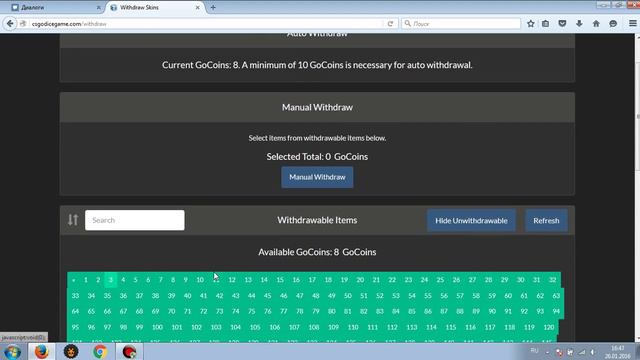Open the Windows Start menu
The width and height of the screenshot is (640, 360).
[x=12, y=351]
